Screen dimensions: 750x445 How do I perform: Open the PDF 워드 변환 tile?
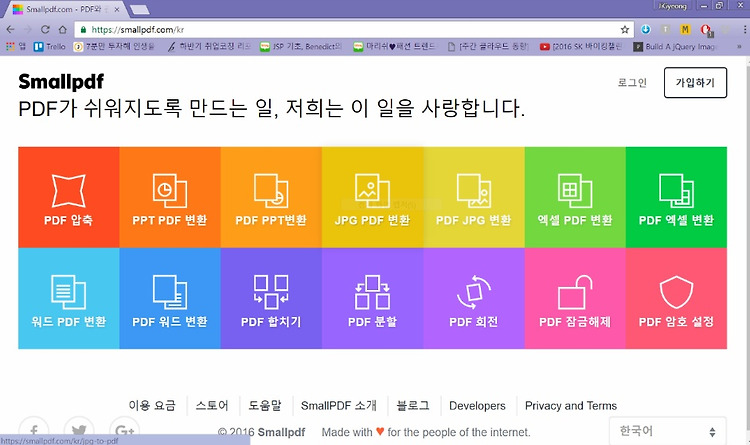point(170,298)
